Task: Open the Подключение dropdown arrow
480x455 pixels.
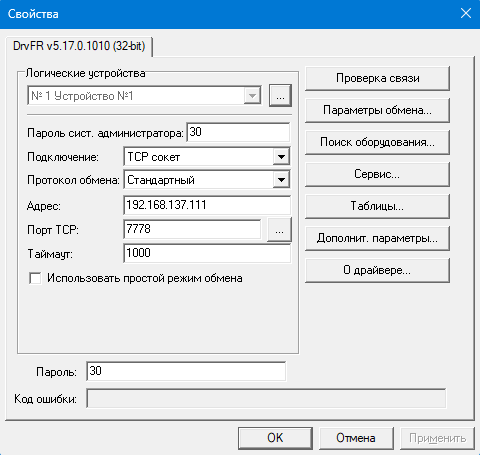Action: tap(281, 156)
